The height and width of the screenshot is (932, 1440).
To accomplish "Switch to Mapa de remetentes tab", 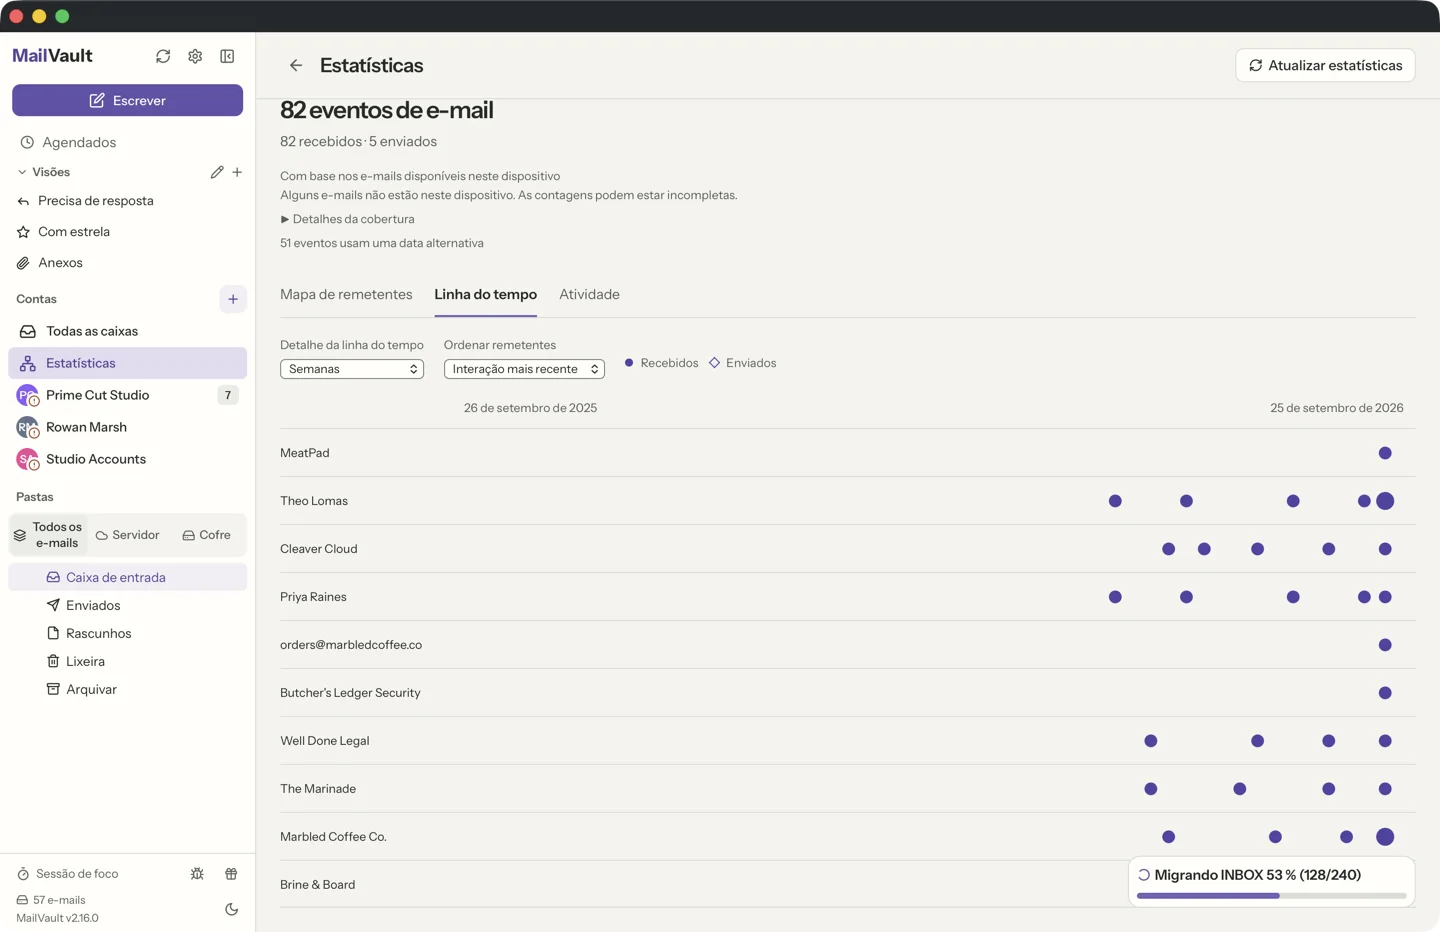I will (346, 294).
